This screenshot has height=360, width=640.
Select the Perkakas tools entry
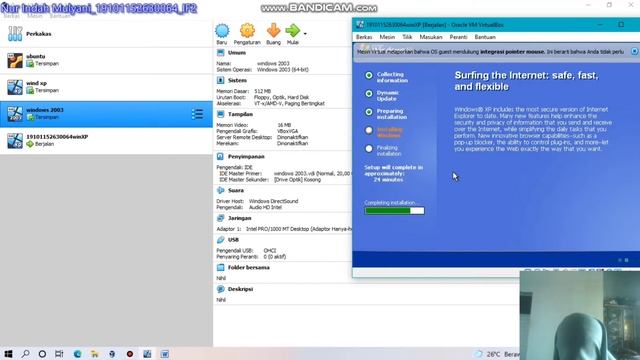[x=106, y=34]
